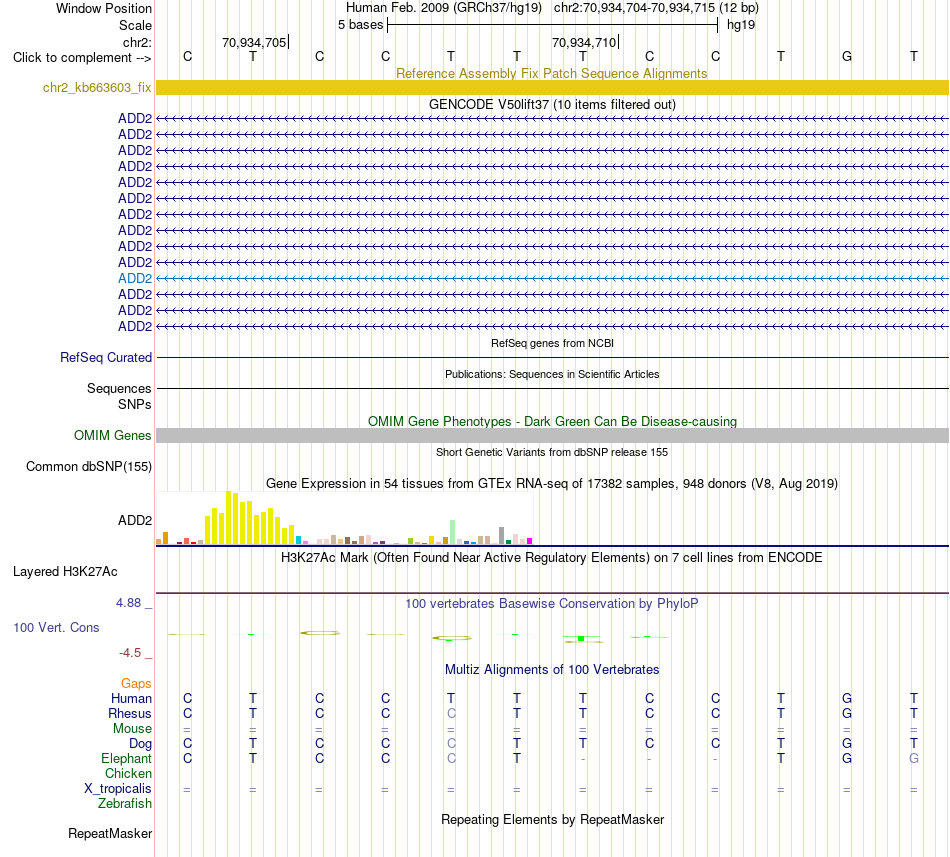Click the X_tropicalis species label

pyautogui.click(x=118, y=789)
